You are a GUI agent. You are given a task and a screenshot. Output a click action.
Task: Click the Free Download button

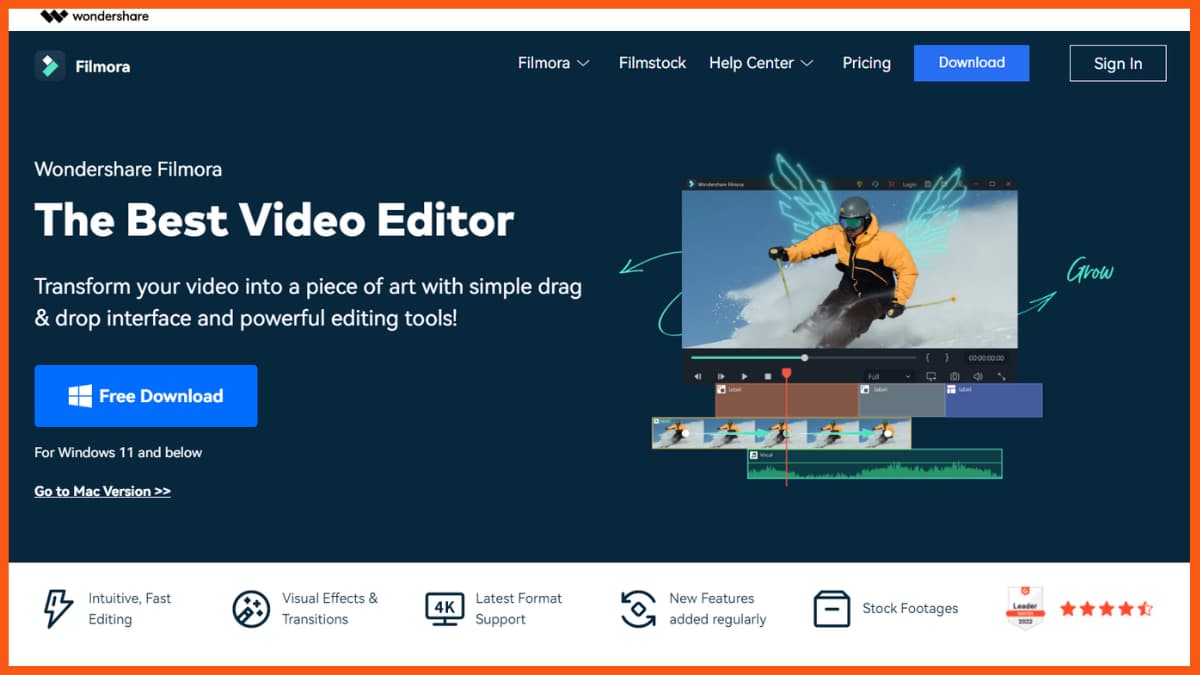coord(145,396)
